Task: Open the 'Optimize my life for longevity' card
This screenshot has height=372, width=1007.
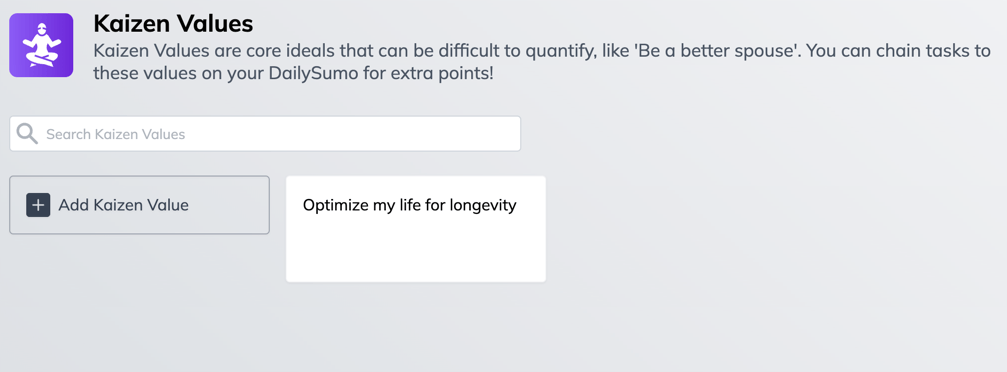Action: tap(416, 229)
